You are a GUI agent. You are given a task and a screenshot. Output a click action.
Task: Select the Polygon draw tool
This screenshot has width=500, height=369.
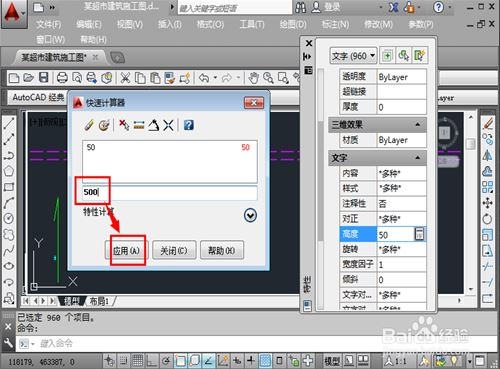click(9, 171)
